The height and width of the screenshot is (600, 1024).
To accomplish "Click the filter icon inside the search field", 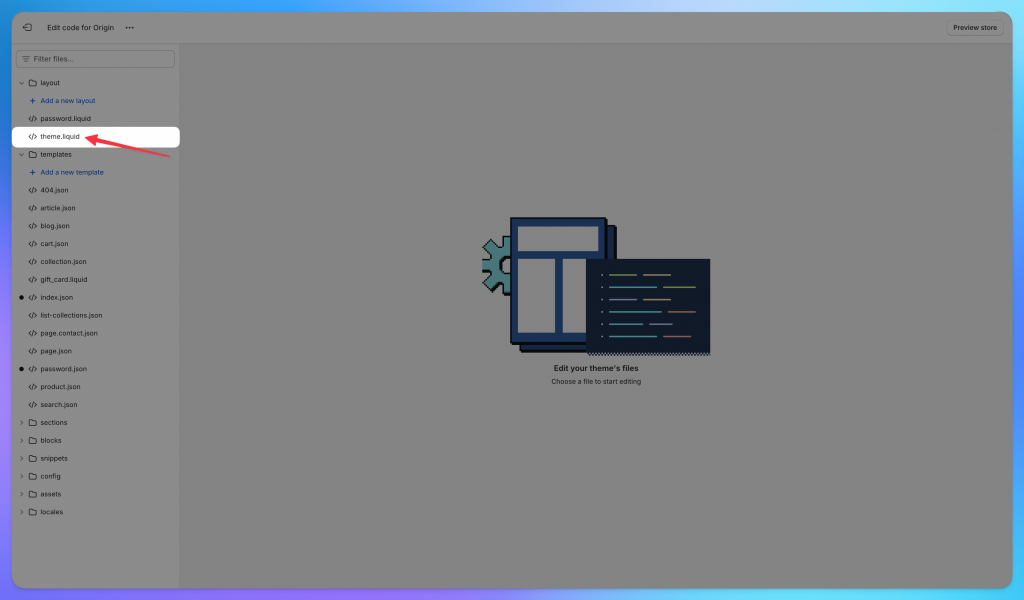I will click(x=24, y=59).
